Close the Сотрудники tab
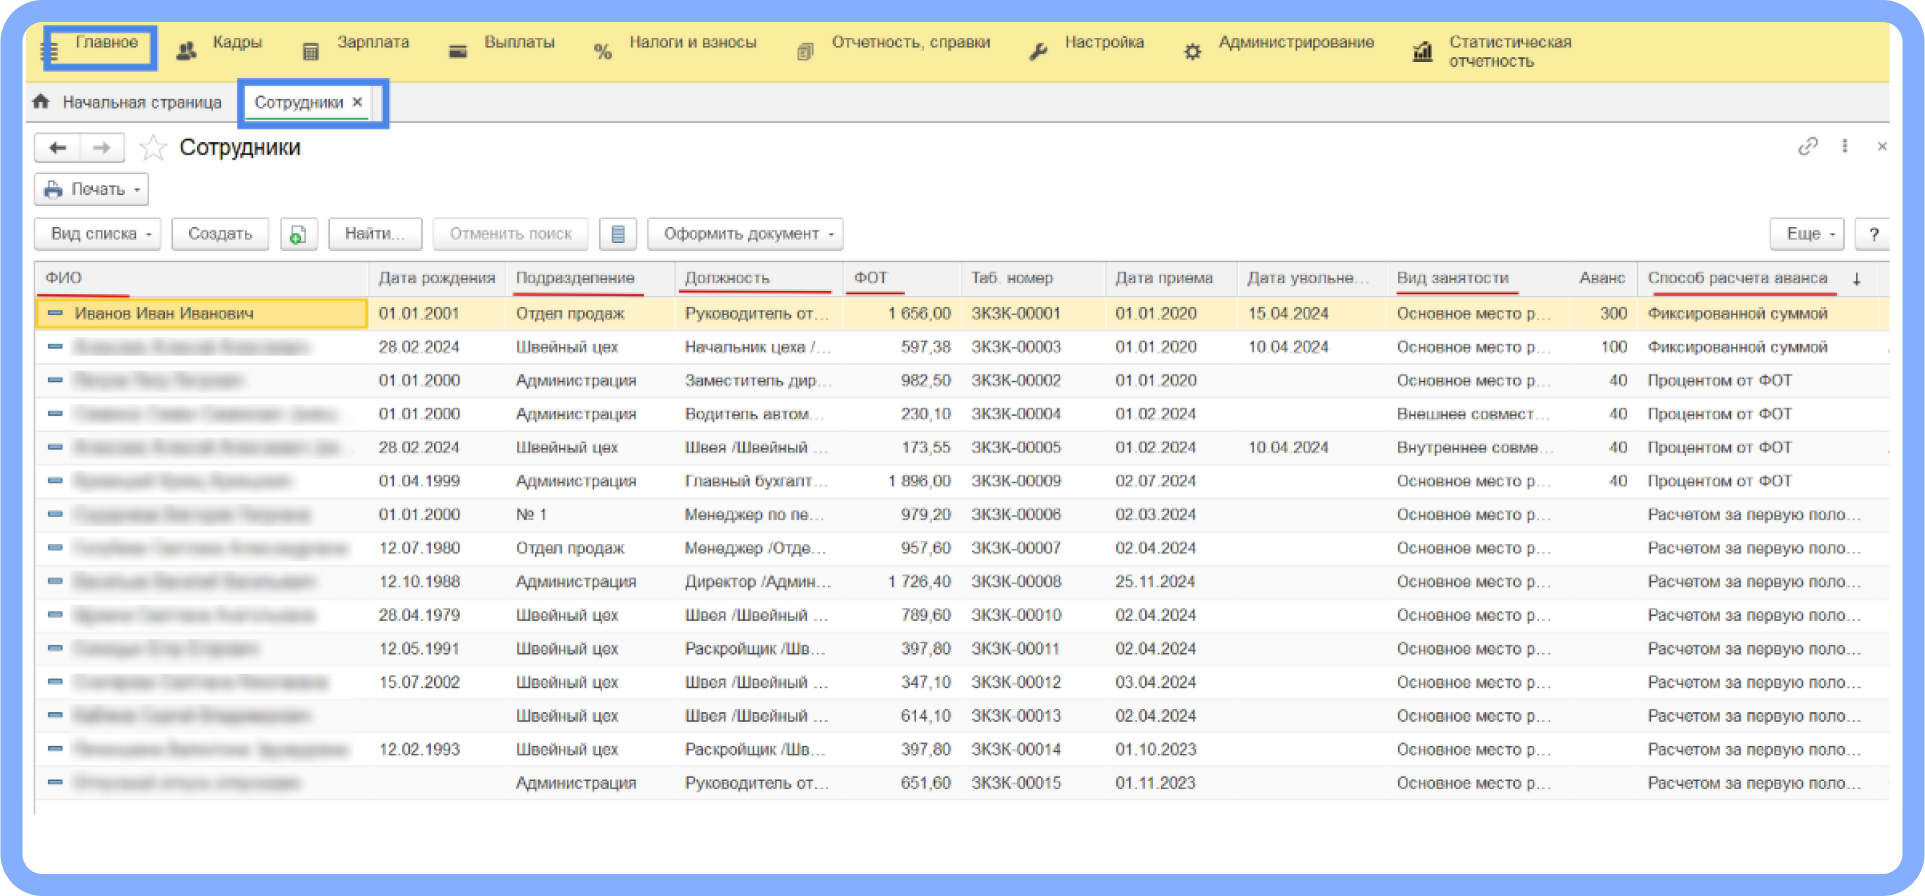The width and height of the screenshot is (1925, 896). (357, 102)
